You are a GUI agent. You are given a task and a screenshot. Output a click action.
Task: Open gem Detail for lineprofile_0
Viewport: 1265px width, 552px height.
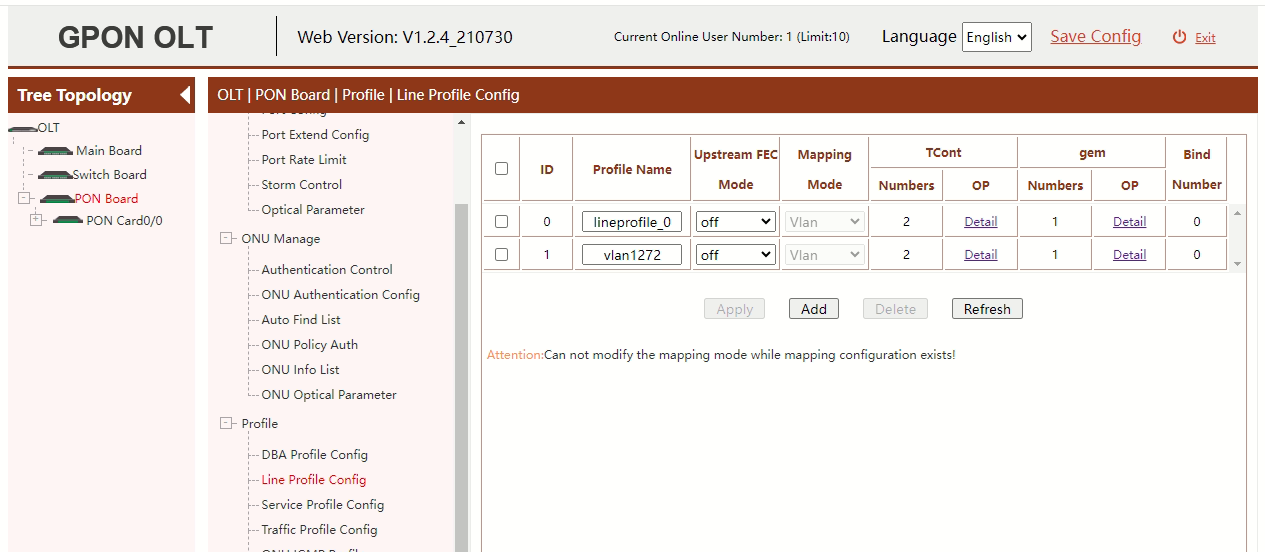click(1130, 222)
